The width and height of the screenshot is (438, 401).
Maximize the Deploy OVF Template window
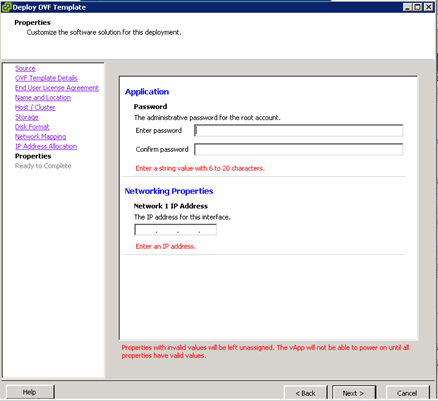pos(417,7)
